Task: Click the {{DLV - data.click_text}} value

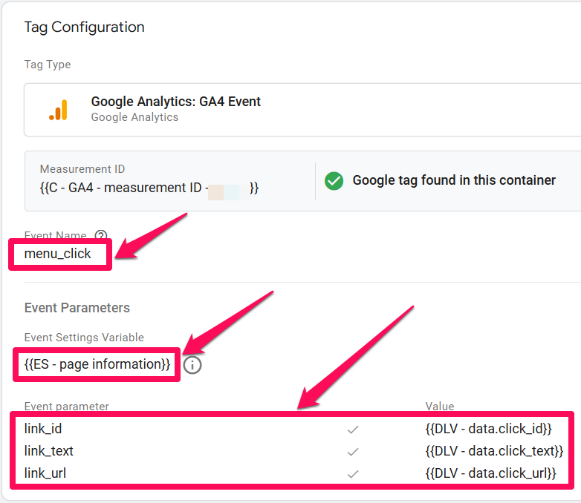Action: point(494,451)
